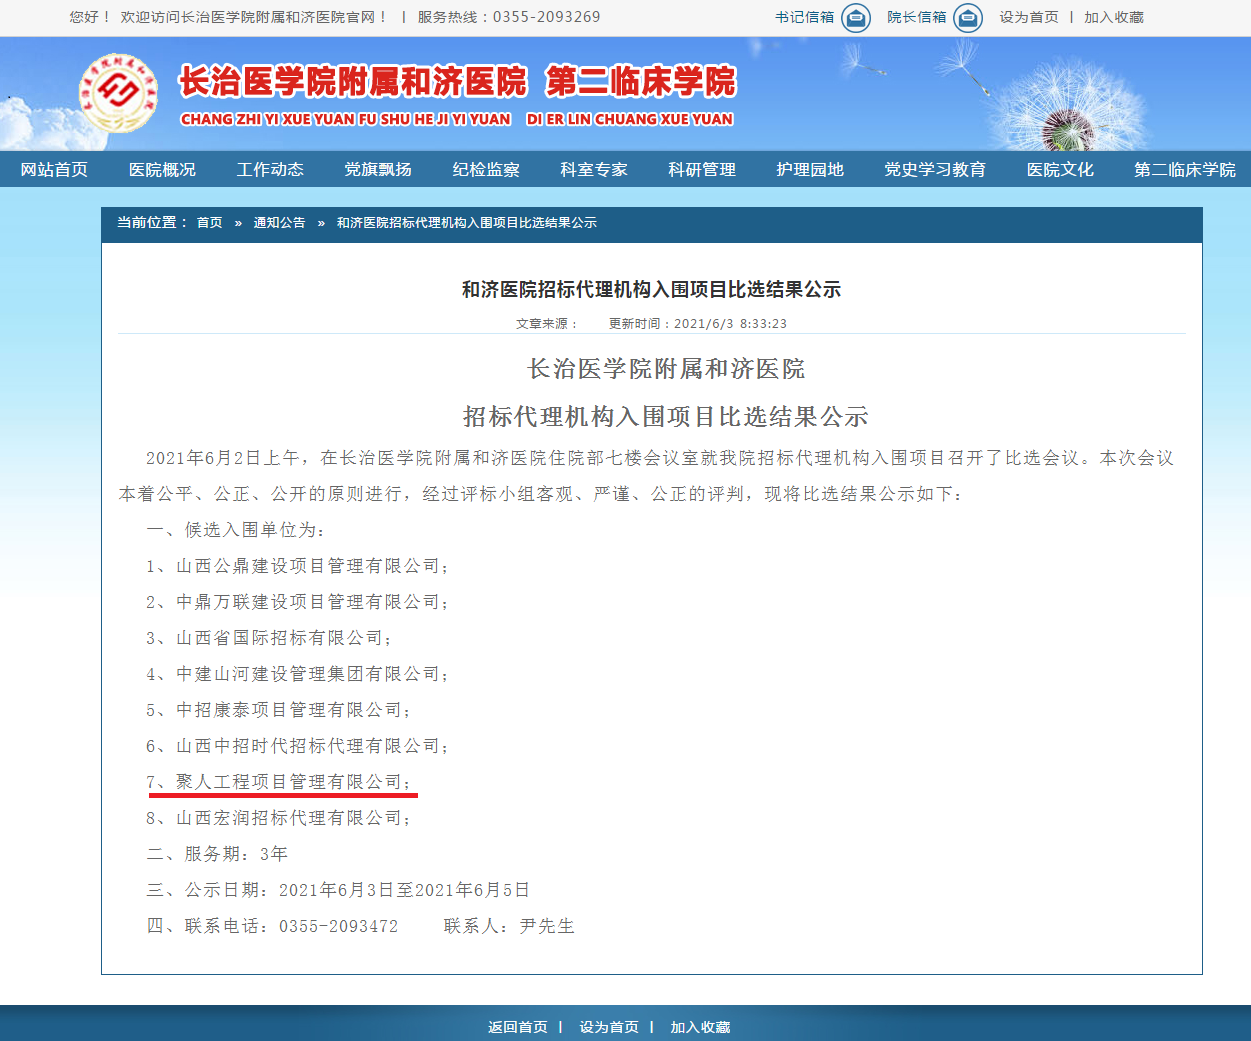Click heading 长治医学院附属和济医院 in article body
This screenshot has width=1251, height=1041.
(666, 369)
